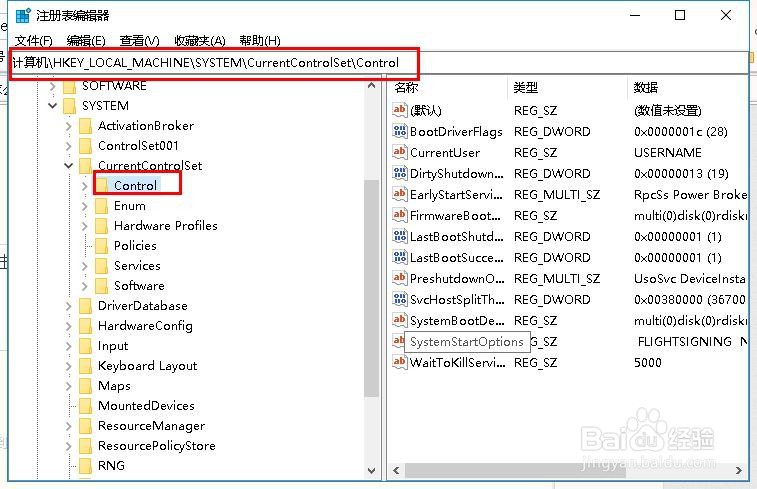Image resolution: width=757 pixels, height=489 pixels.
Task: Select the MountedDevices folder icon
Action: pyautogui.click(x=85, y=406)
